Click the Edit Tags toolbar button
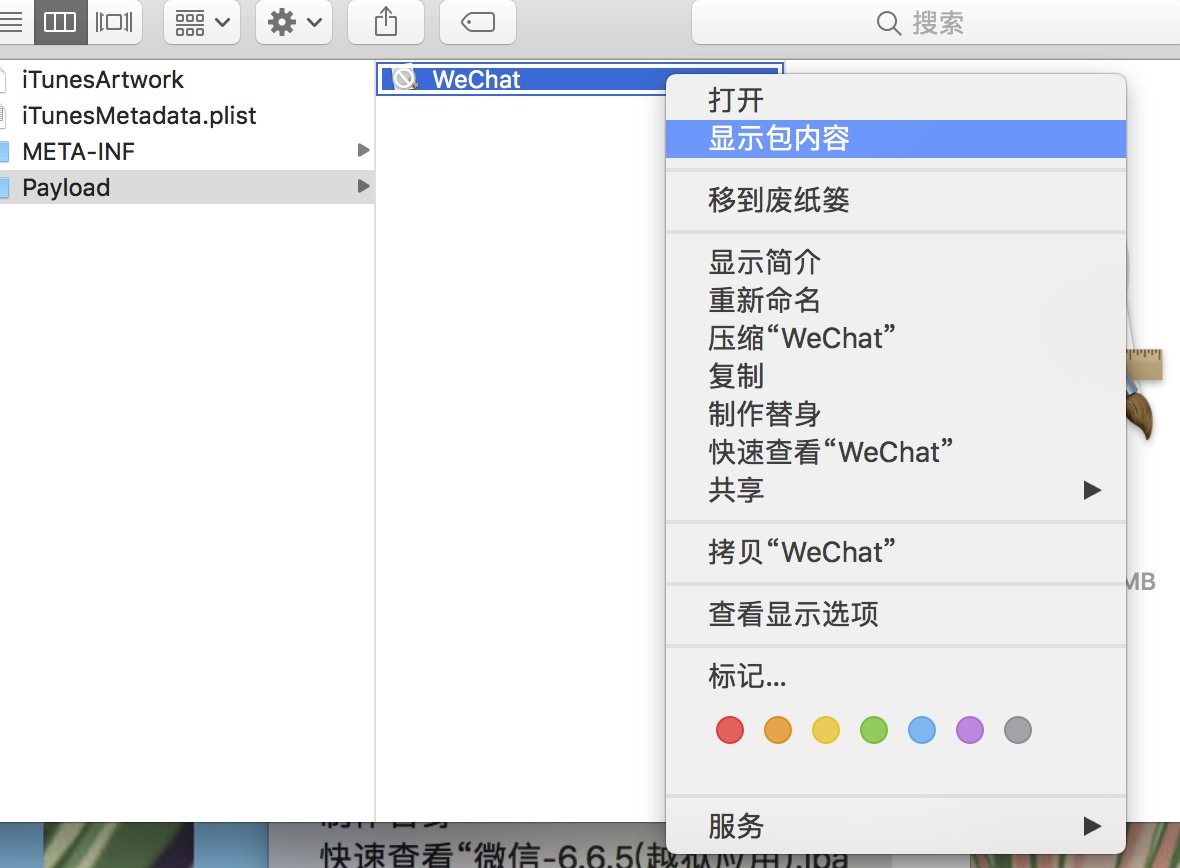 coord(478,22)
